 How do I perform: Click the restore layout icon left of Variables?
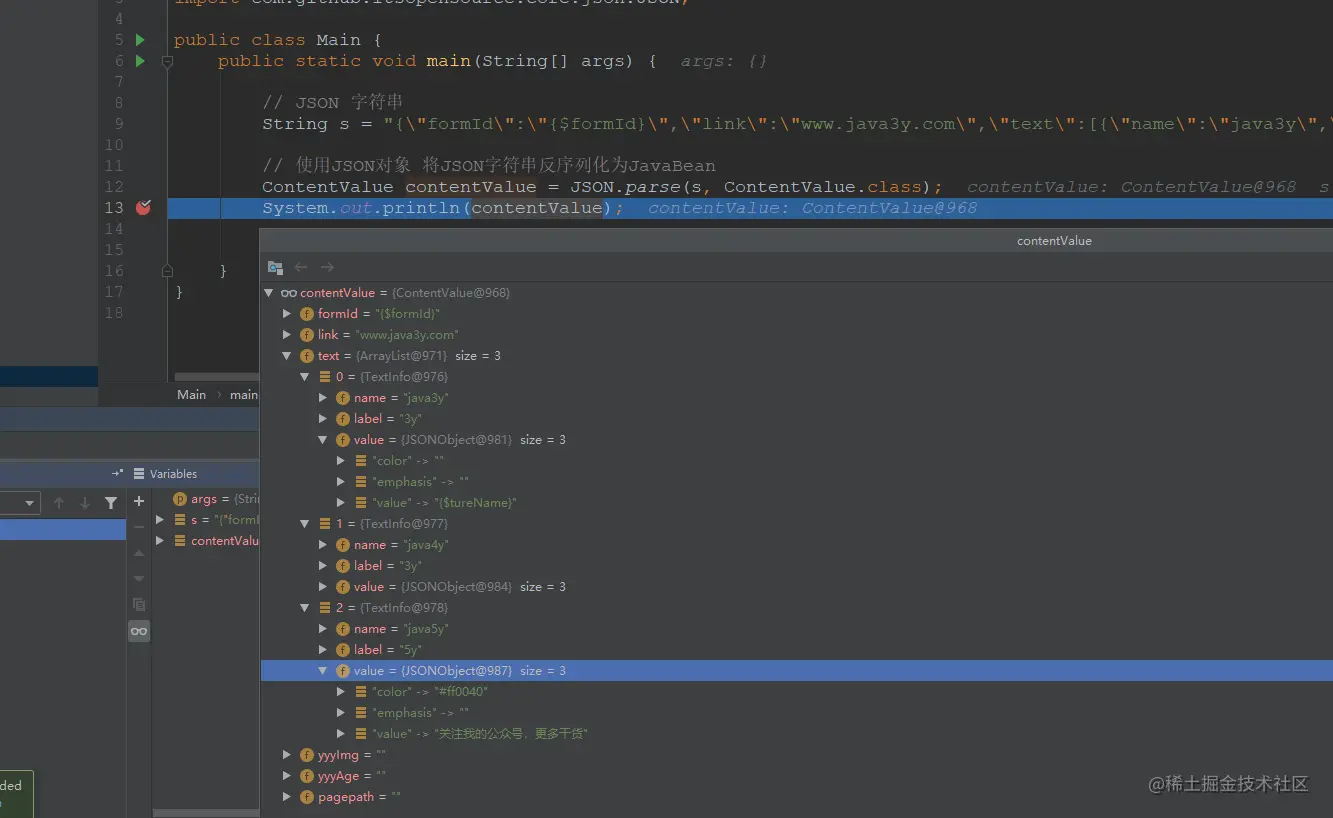(117, 474)
